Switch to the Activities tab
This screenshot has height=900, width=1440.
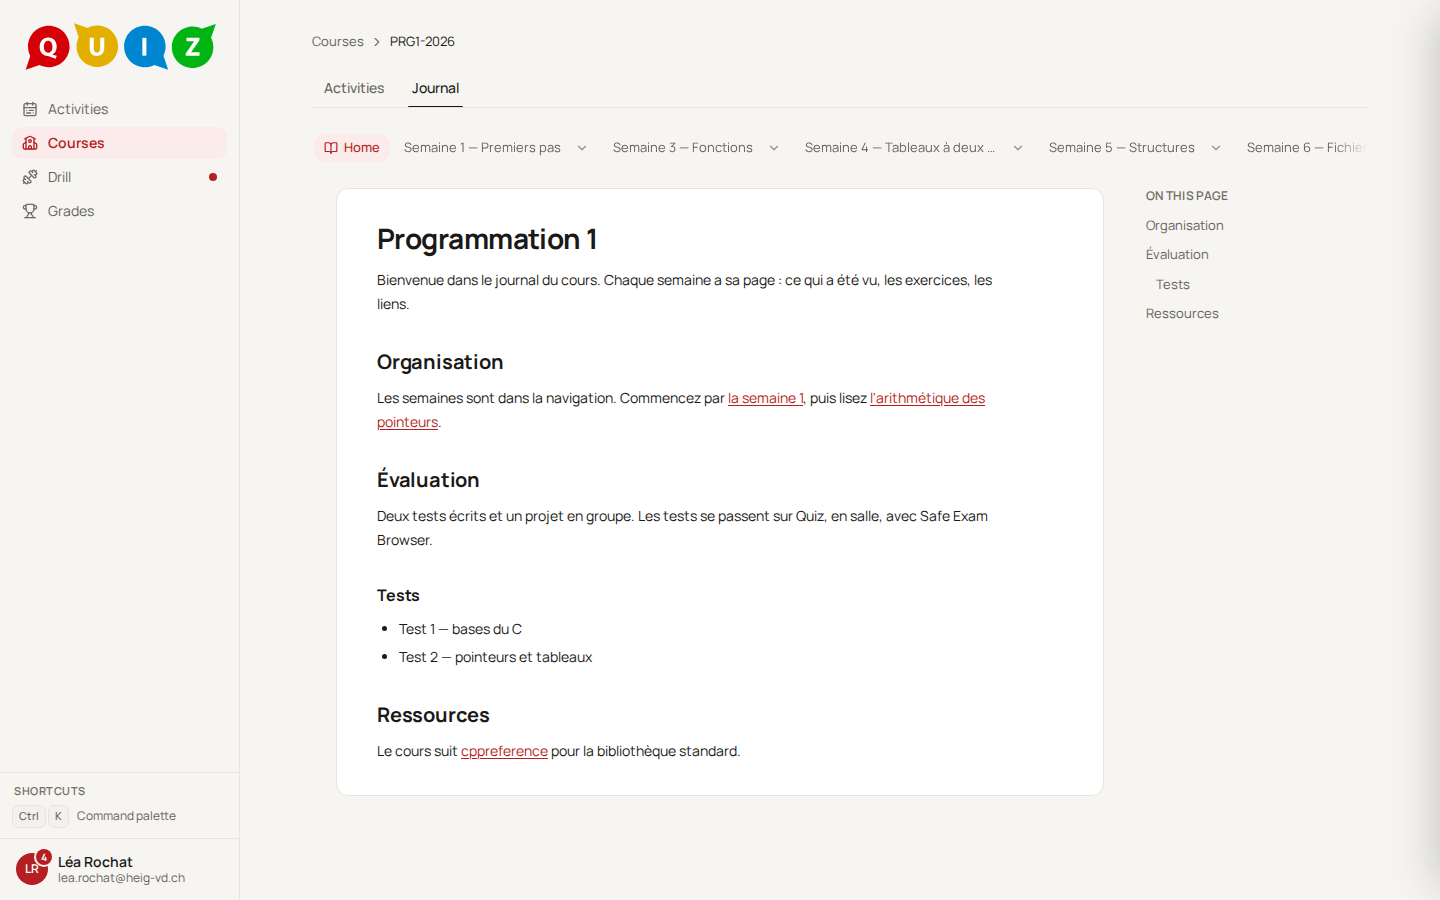tap(354, 88)
